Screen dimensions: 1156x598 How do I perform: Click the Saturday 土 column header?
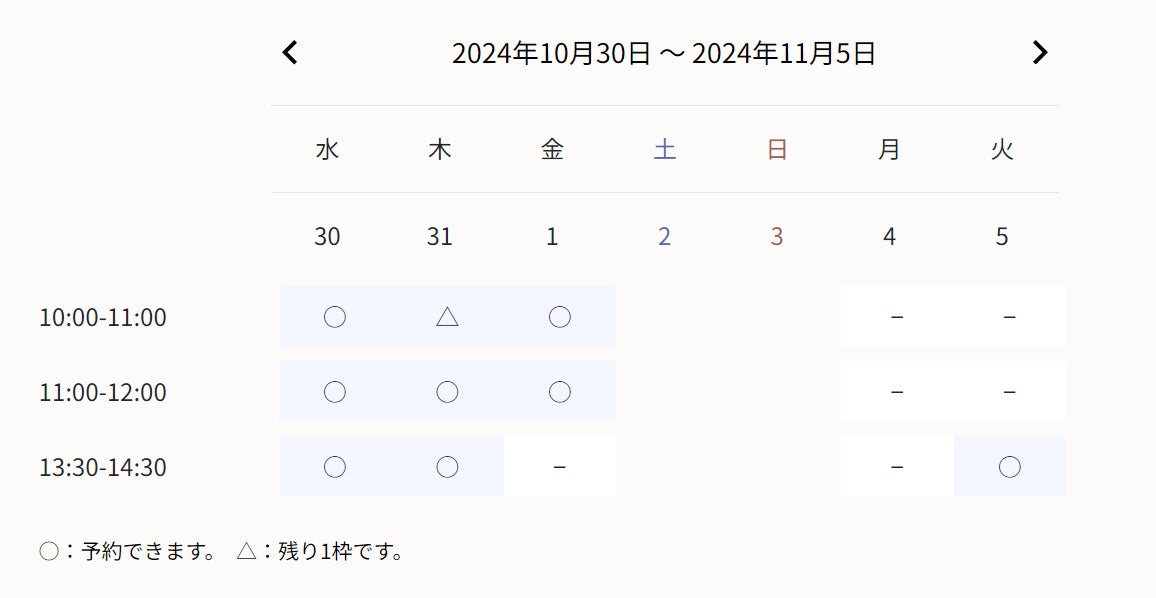[665, 150]
